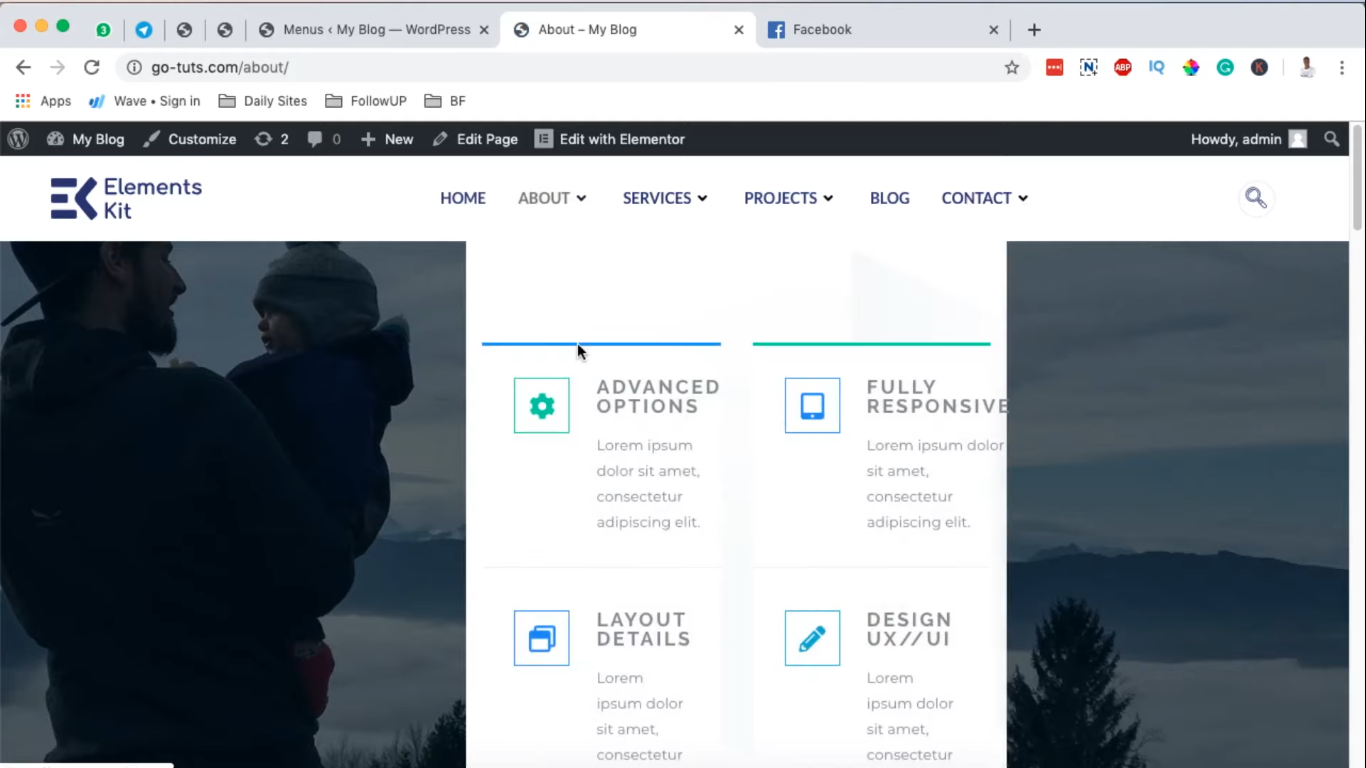Click the IQ extension icon

click(1157, 67)
